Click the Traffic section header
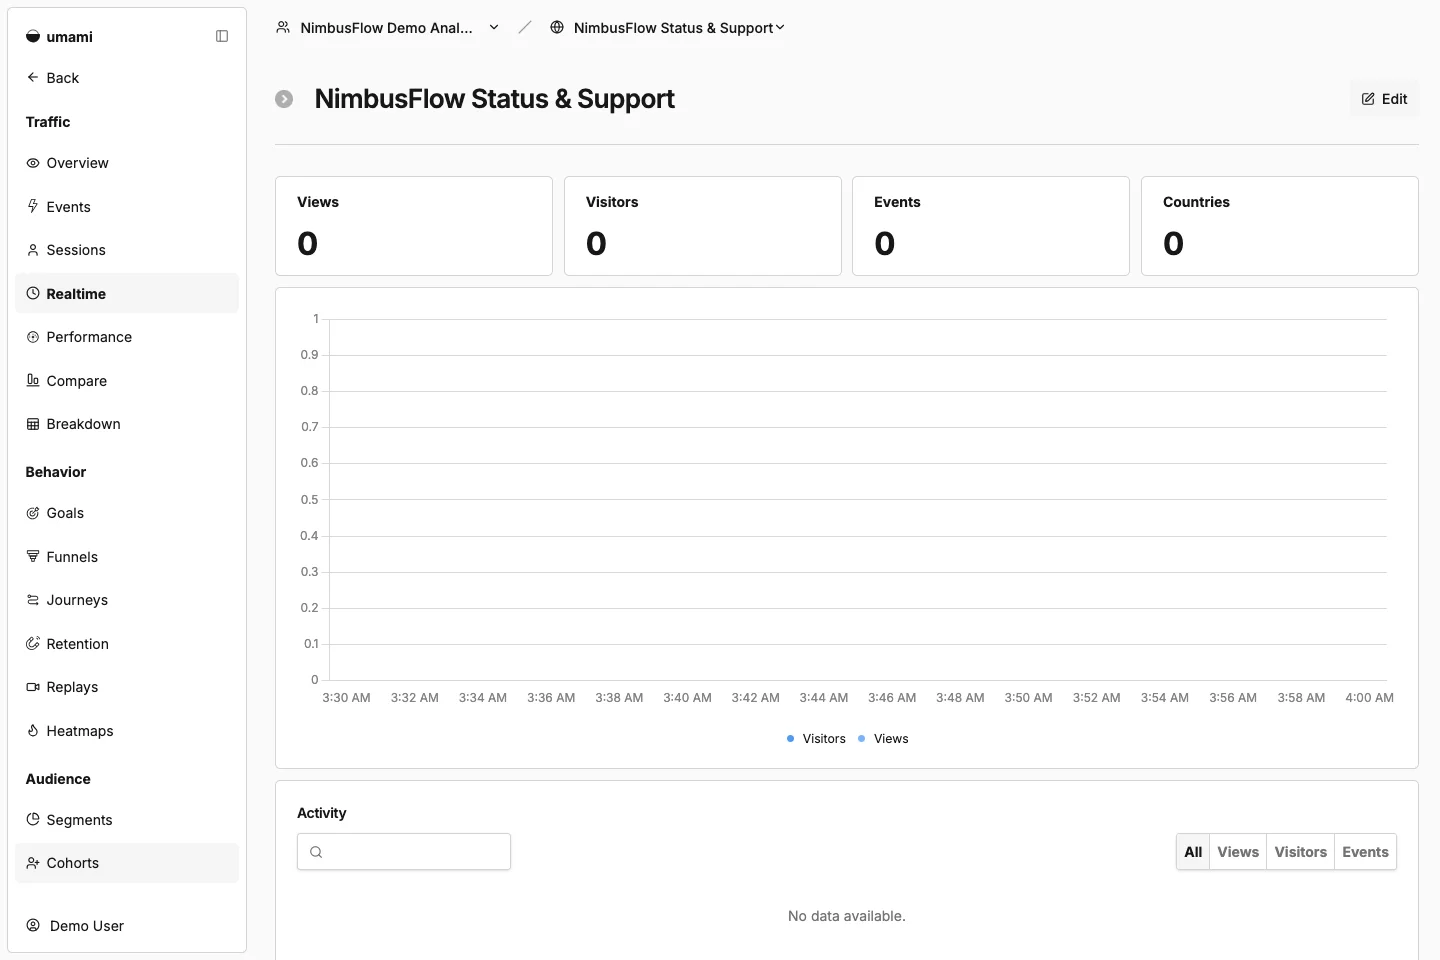 click(x=48, y=122)
